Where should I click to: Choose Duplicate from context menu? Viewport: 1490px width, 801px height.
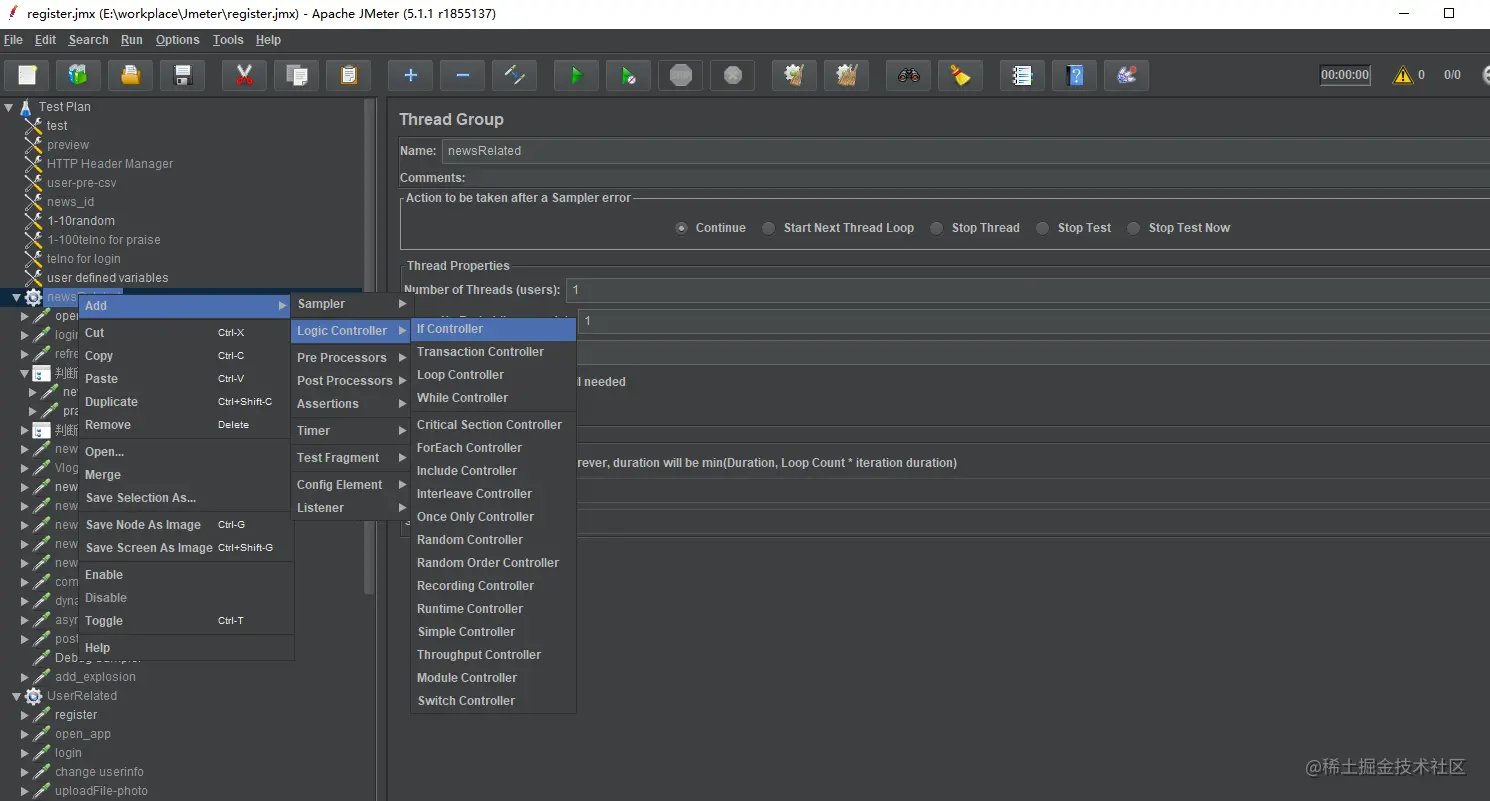point(186,402)
